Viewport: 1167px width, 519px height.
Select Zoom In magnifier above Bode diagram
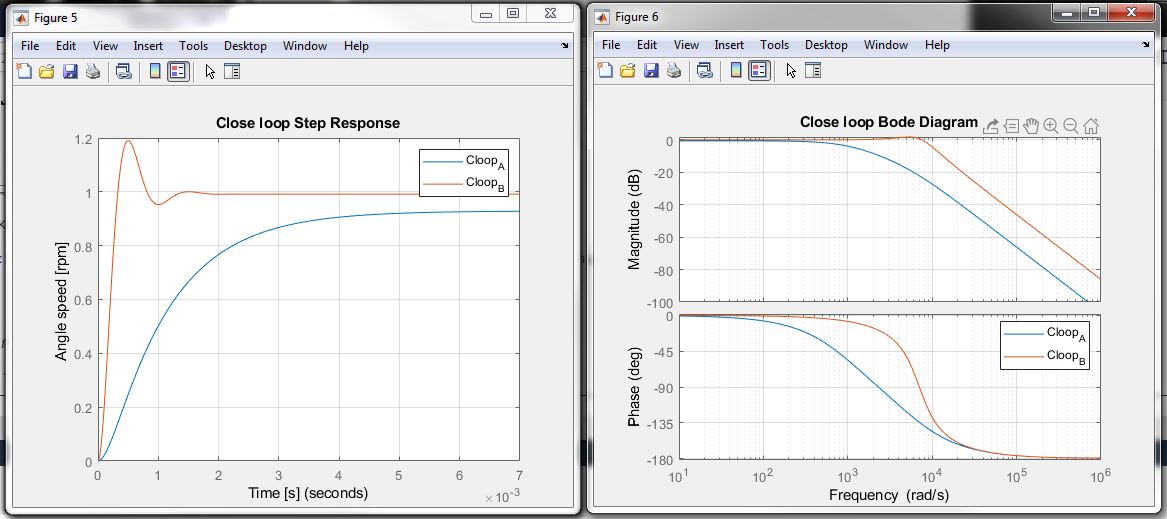tap(1051, 126)
